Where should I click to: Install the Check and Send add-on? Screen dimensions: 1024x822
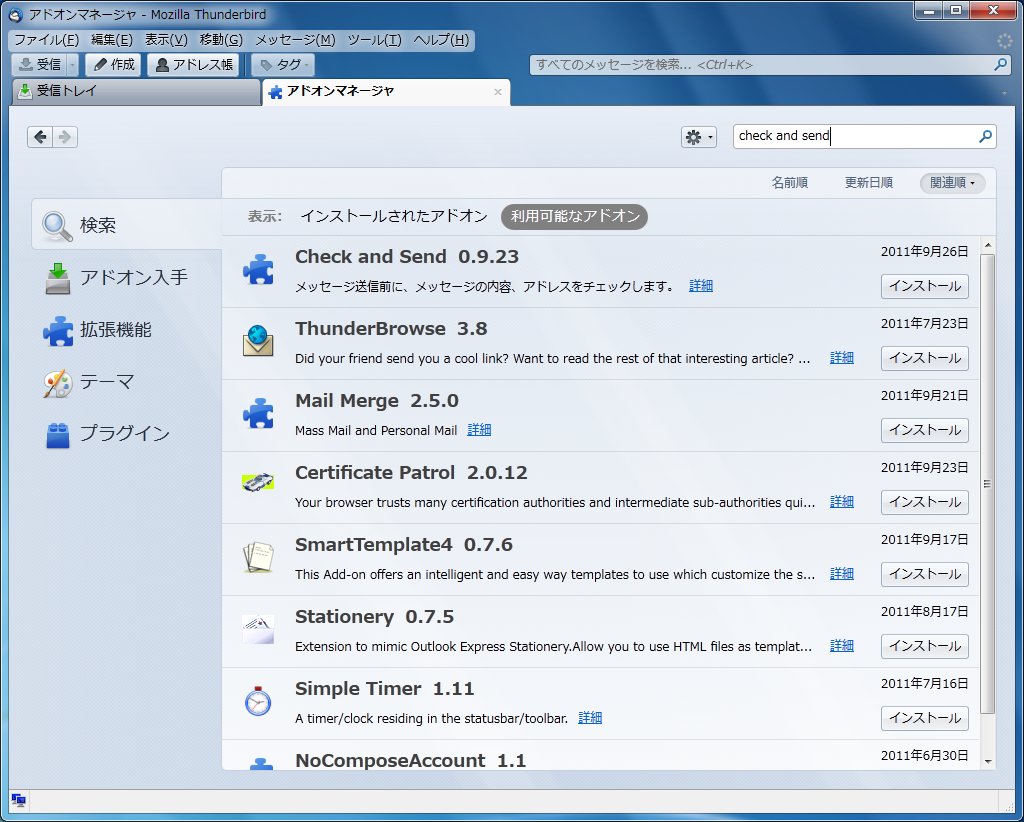(x=925, y=286)
